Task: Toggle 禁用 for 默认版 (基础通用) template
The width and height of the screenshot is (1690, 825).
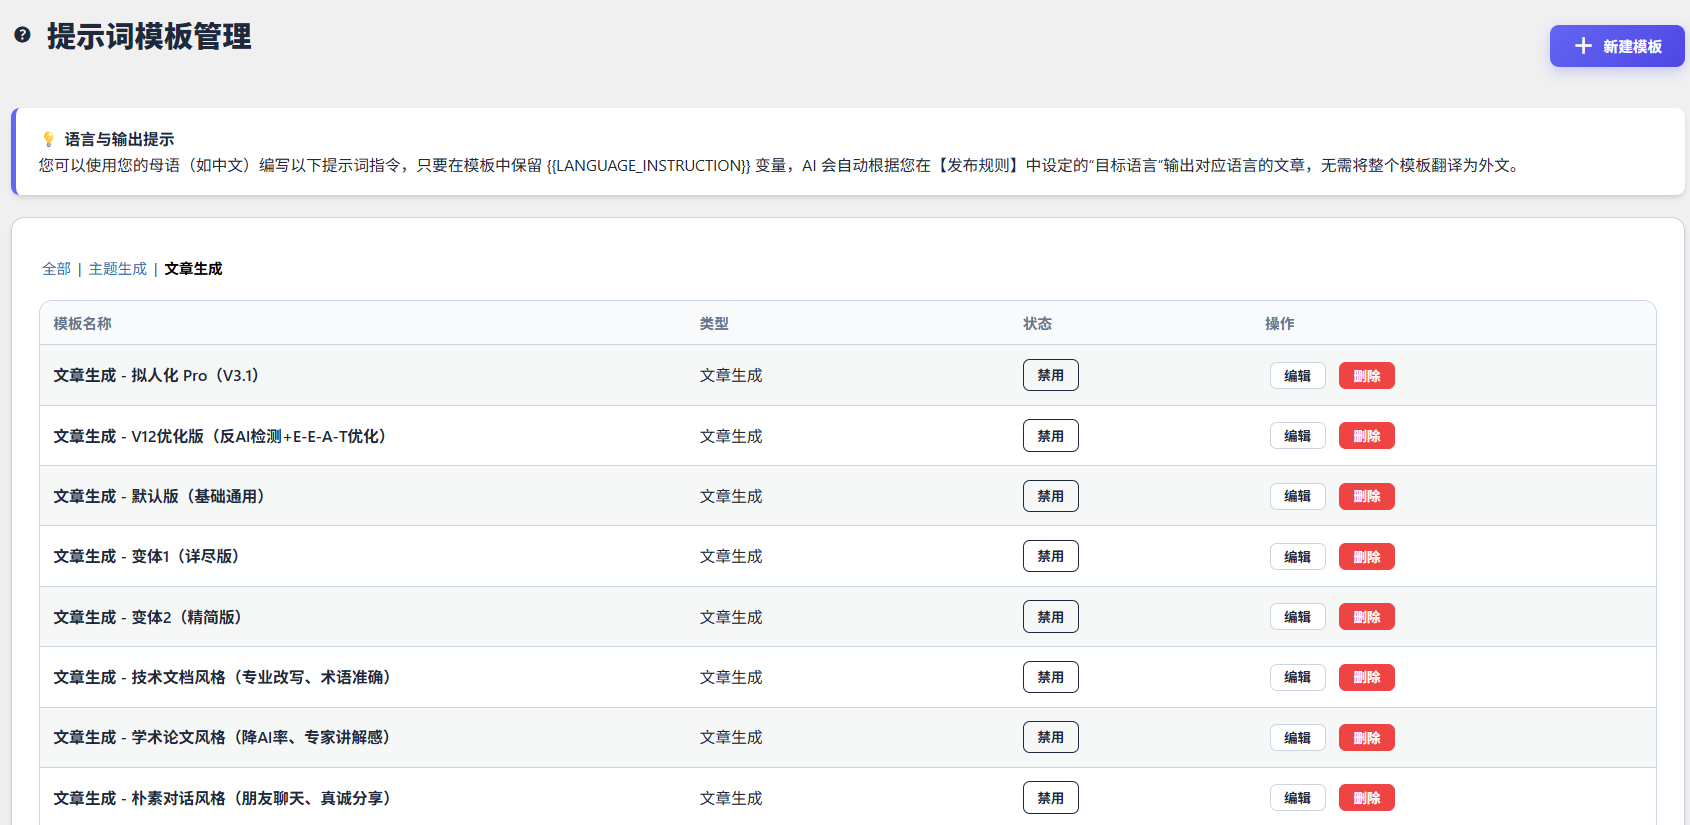Action: 1050,496
